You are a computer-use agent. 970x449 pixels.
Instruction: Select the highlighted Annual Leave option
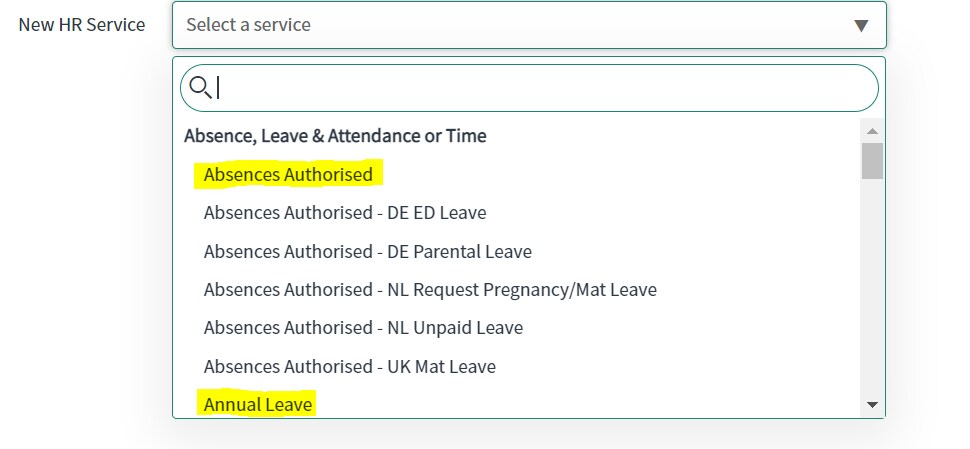click(258, 404)
